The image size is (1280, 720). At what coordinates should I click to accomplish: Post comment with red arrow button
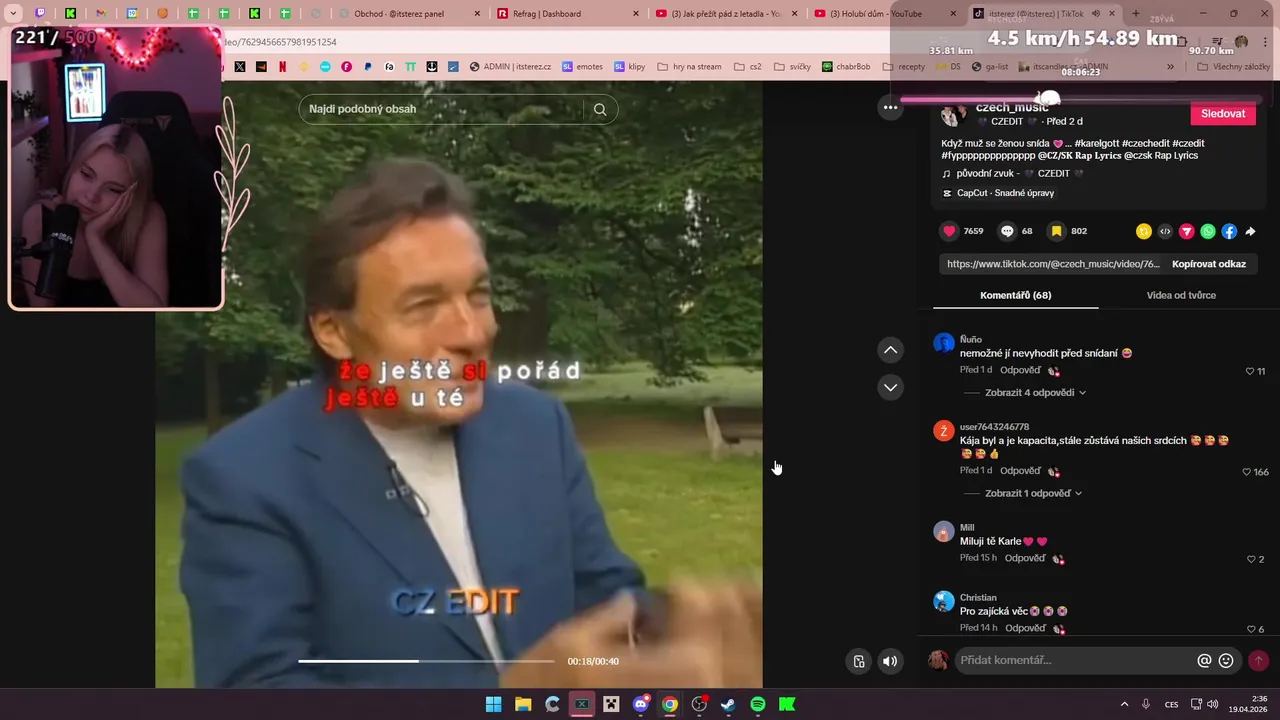(1258, 660)
